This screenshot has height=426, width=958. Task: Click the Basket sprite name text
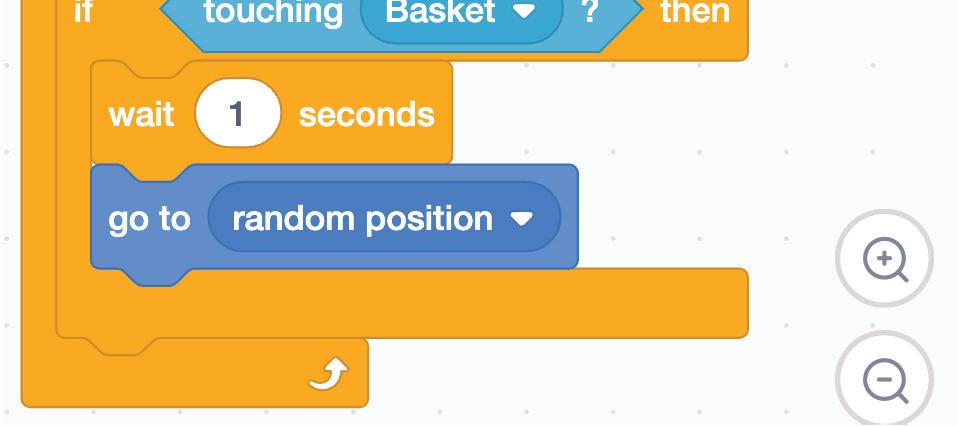(439, 12)
